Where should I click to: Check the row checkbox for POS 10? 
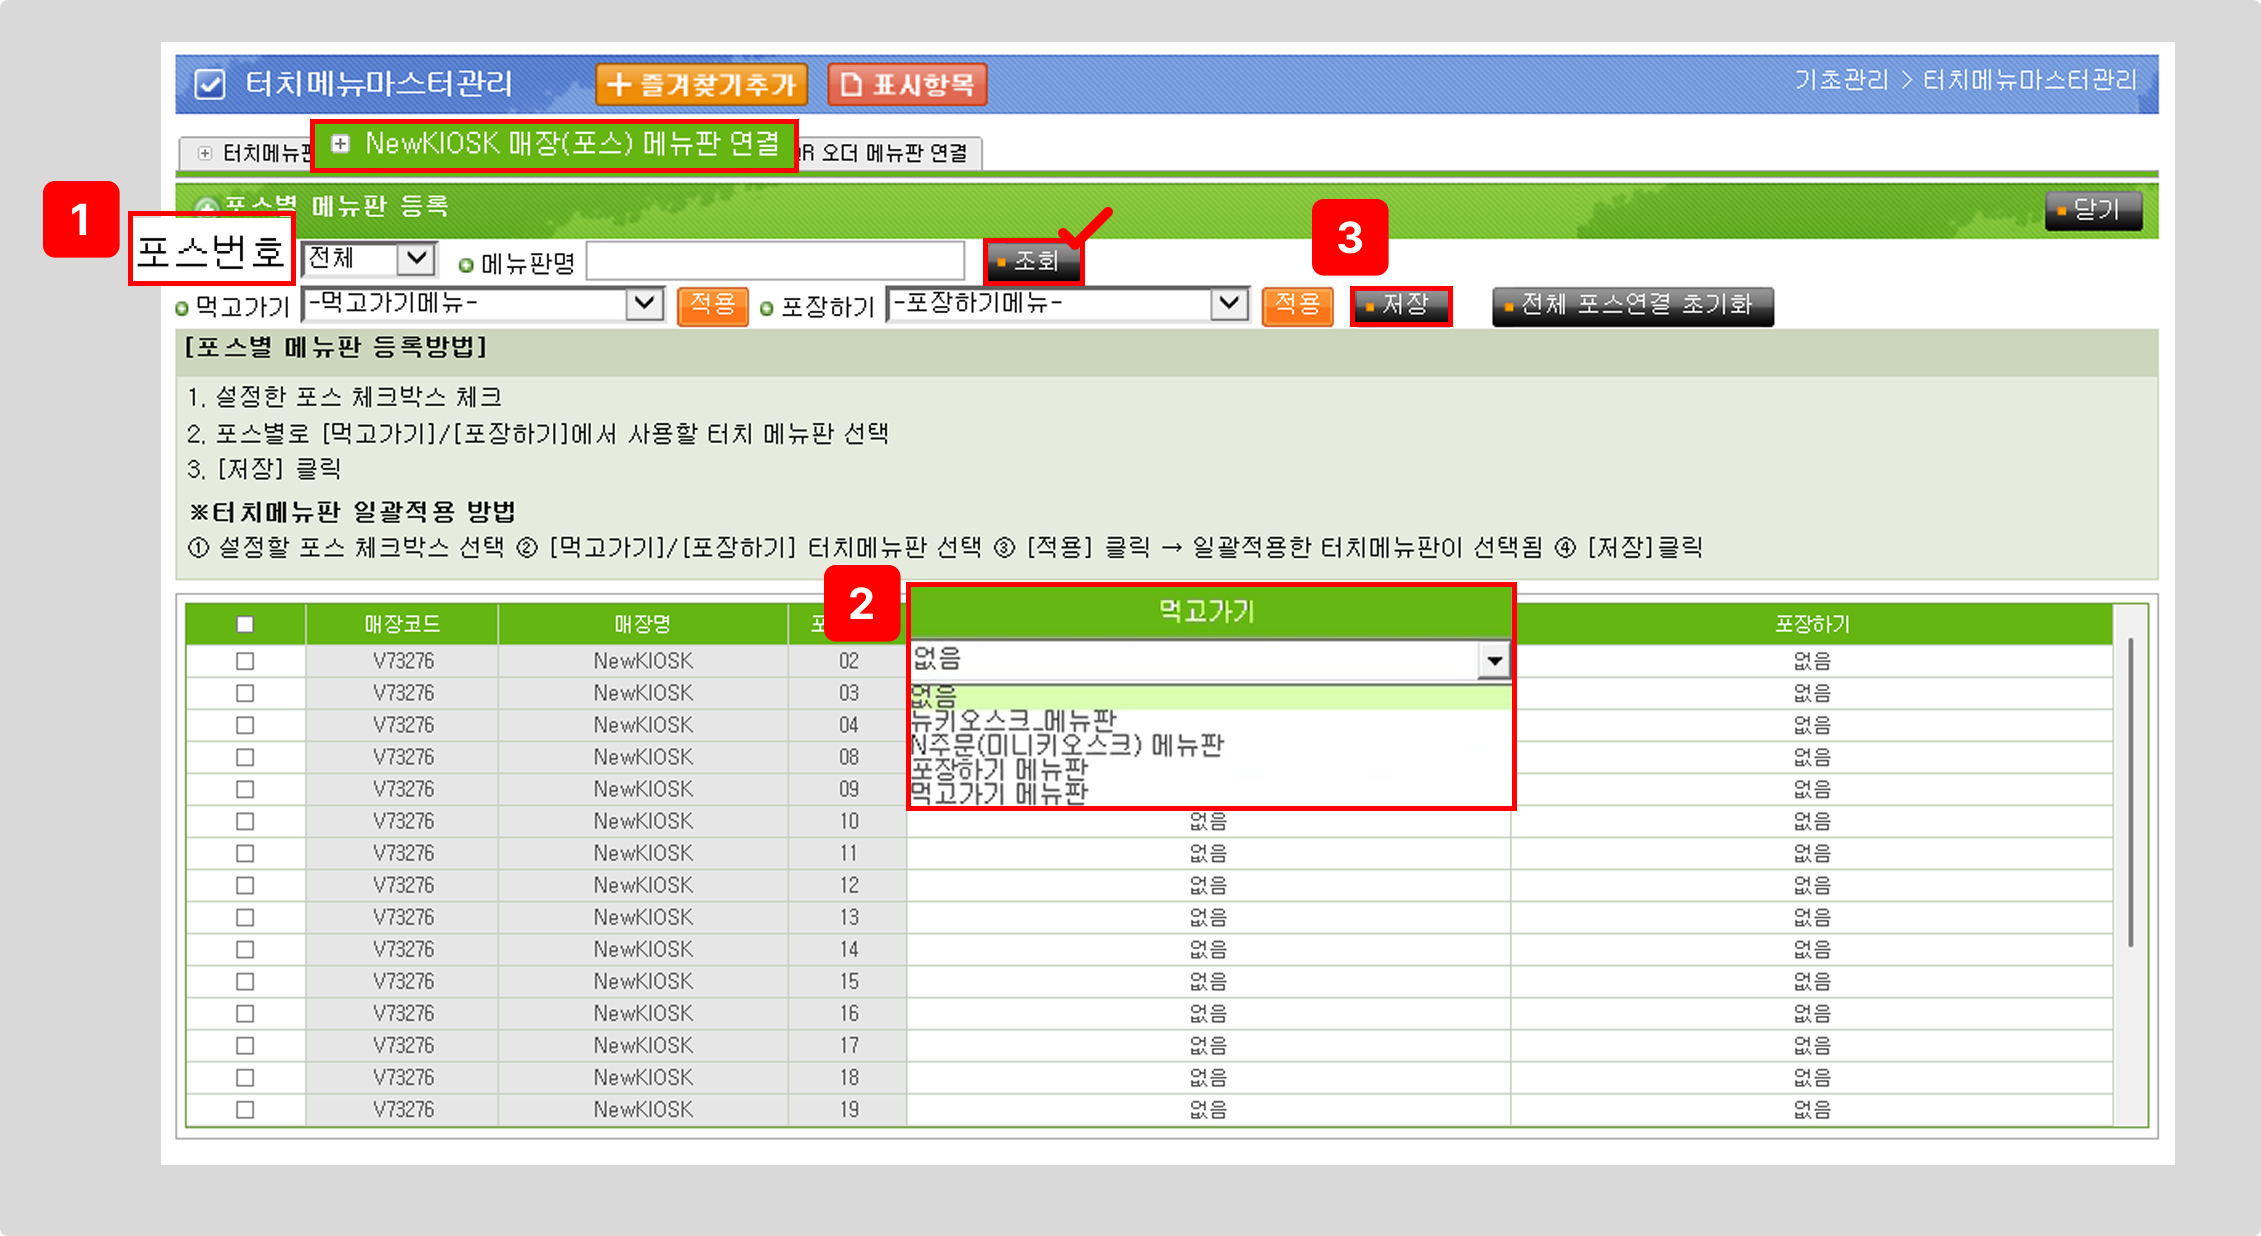[245, 821]
